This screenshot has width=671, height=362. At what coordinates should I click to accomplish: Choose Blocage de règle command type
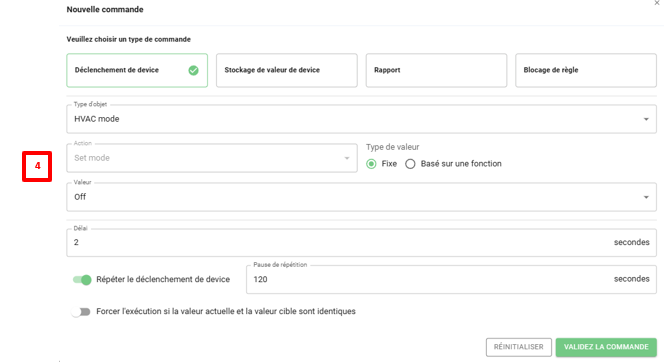(586, 70)
